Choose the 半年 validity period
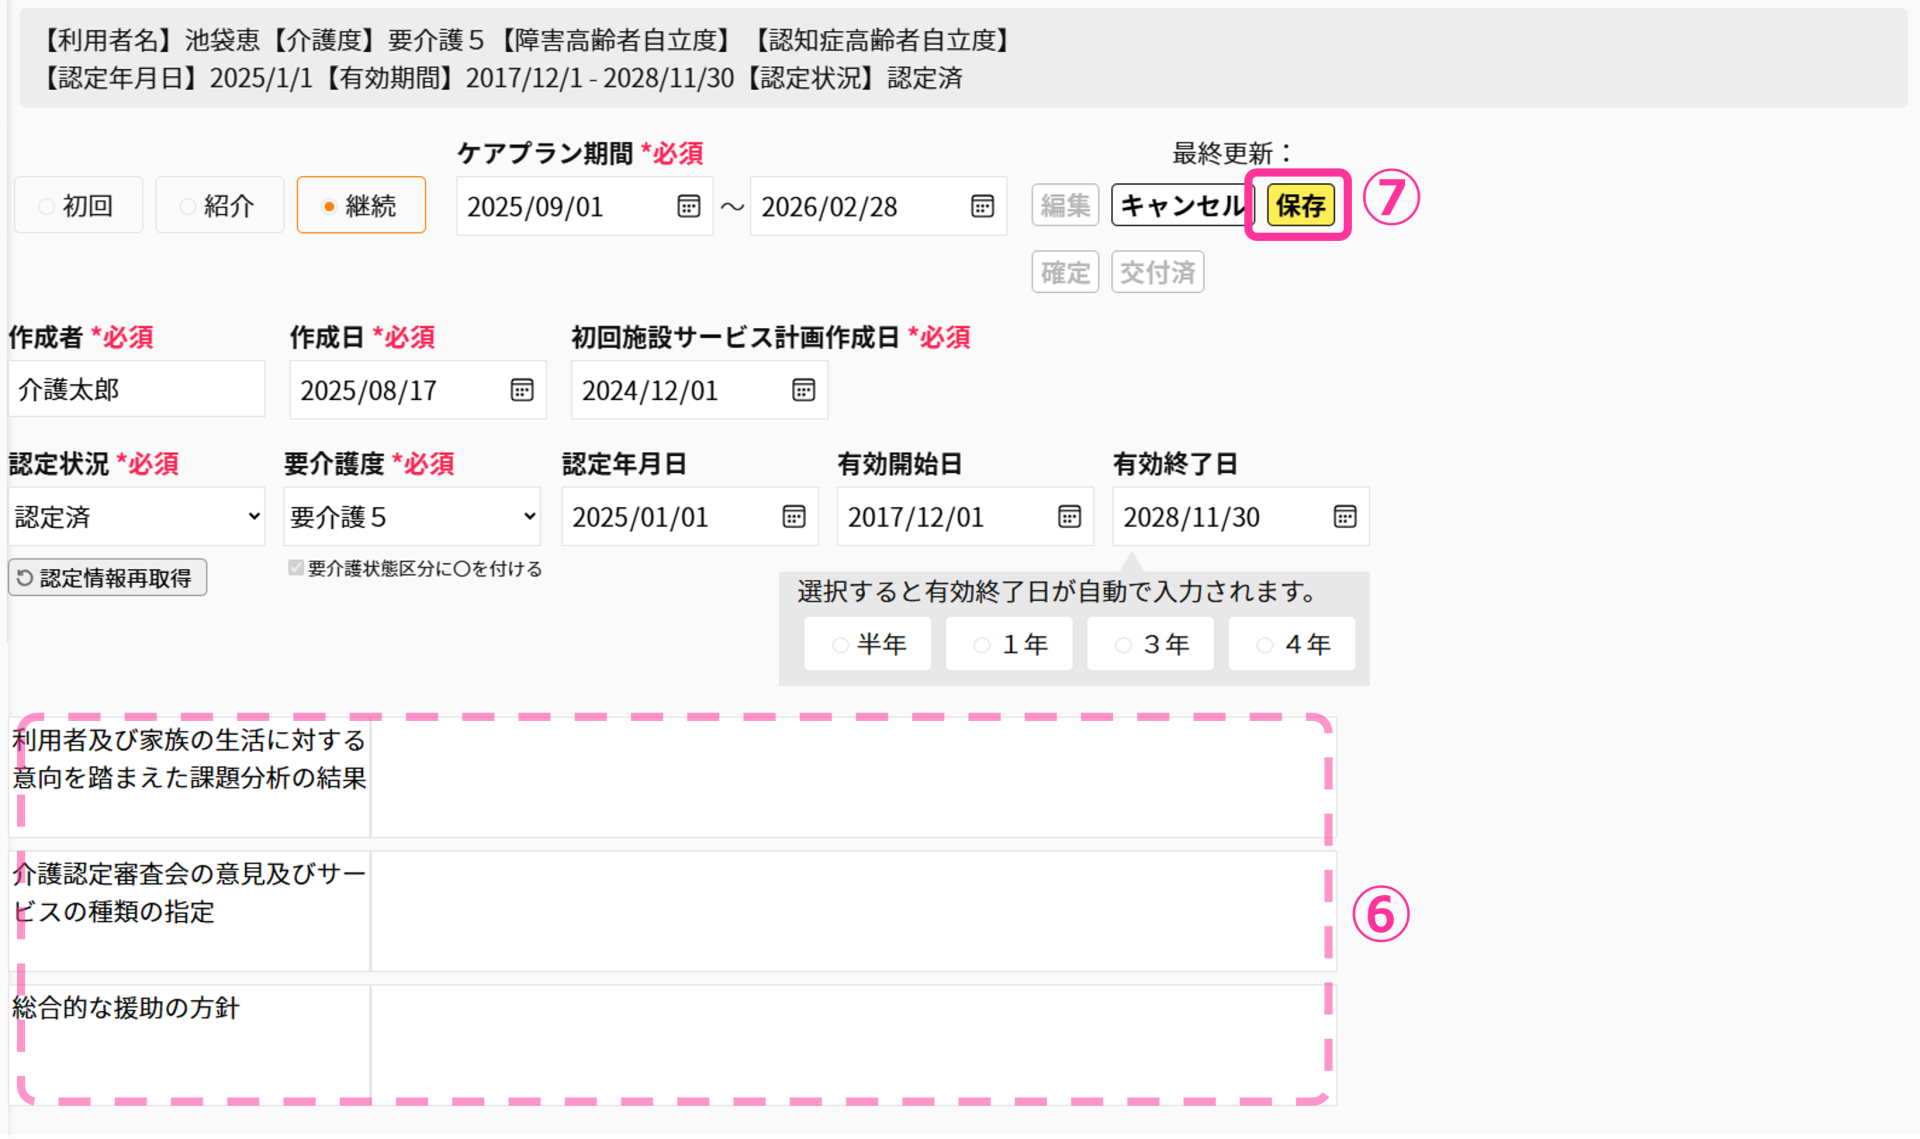The height and width of the screenshot is (1139, 1920). (x=867, y=645)
